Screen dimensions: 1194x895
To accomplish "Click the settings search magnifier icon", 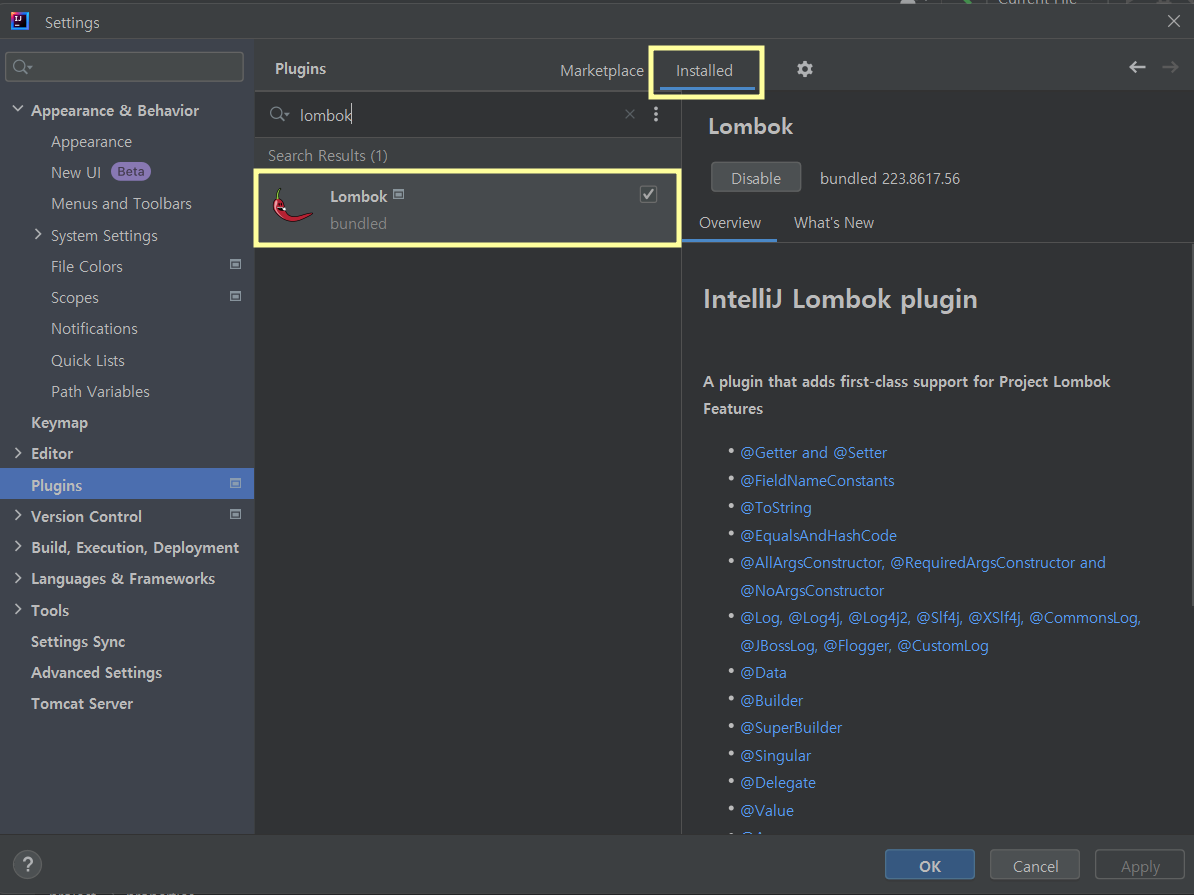I will point(22,67).
